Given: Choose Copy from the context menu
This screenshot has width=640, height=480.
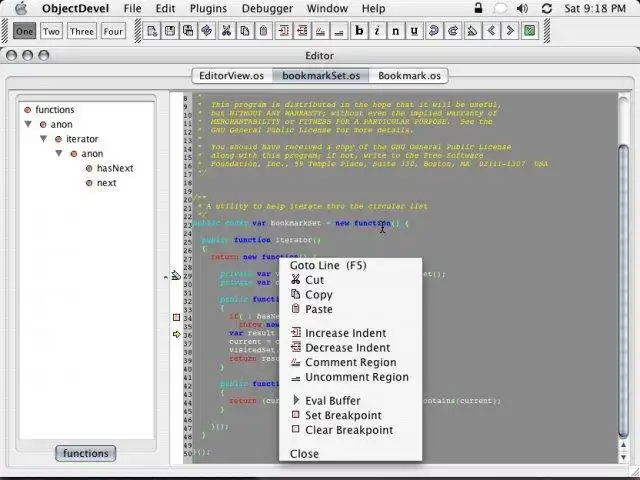Looking at the screenshot, I should point(350,295).
